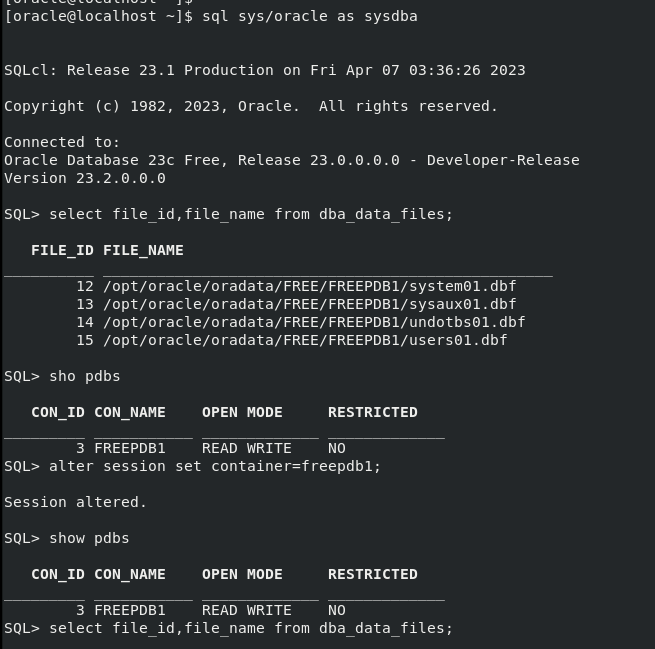Click the sysaux01.dbf file path row
This screenshot has width=655, height=649.
[x=297, y=304]
